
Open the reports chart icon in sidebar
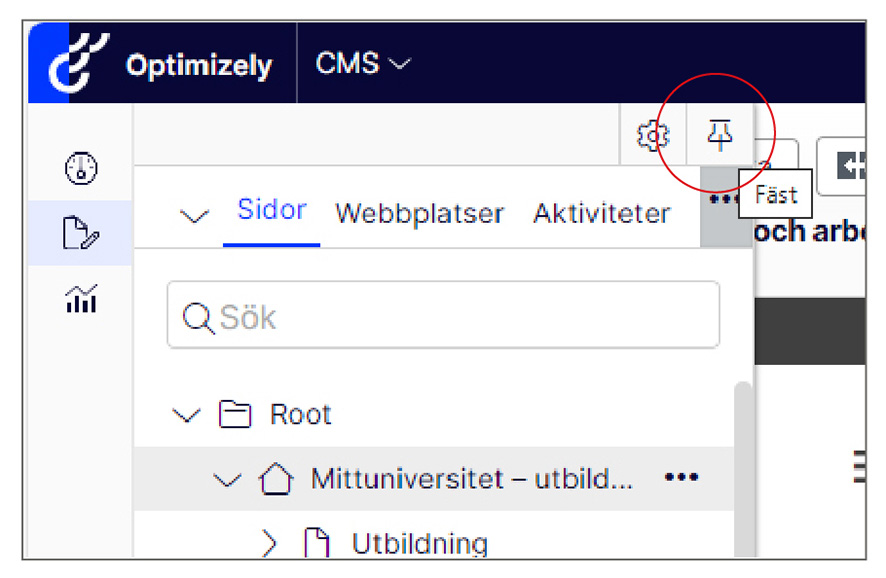click(81, 298)
